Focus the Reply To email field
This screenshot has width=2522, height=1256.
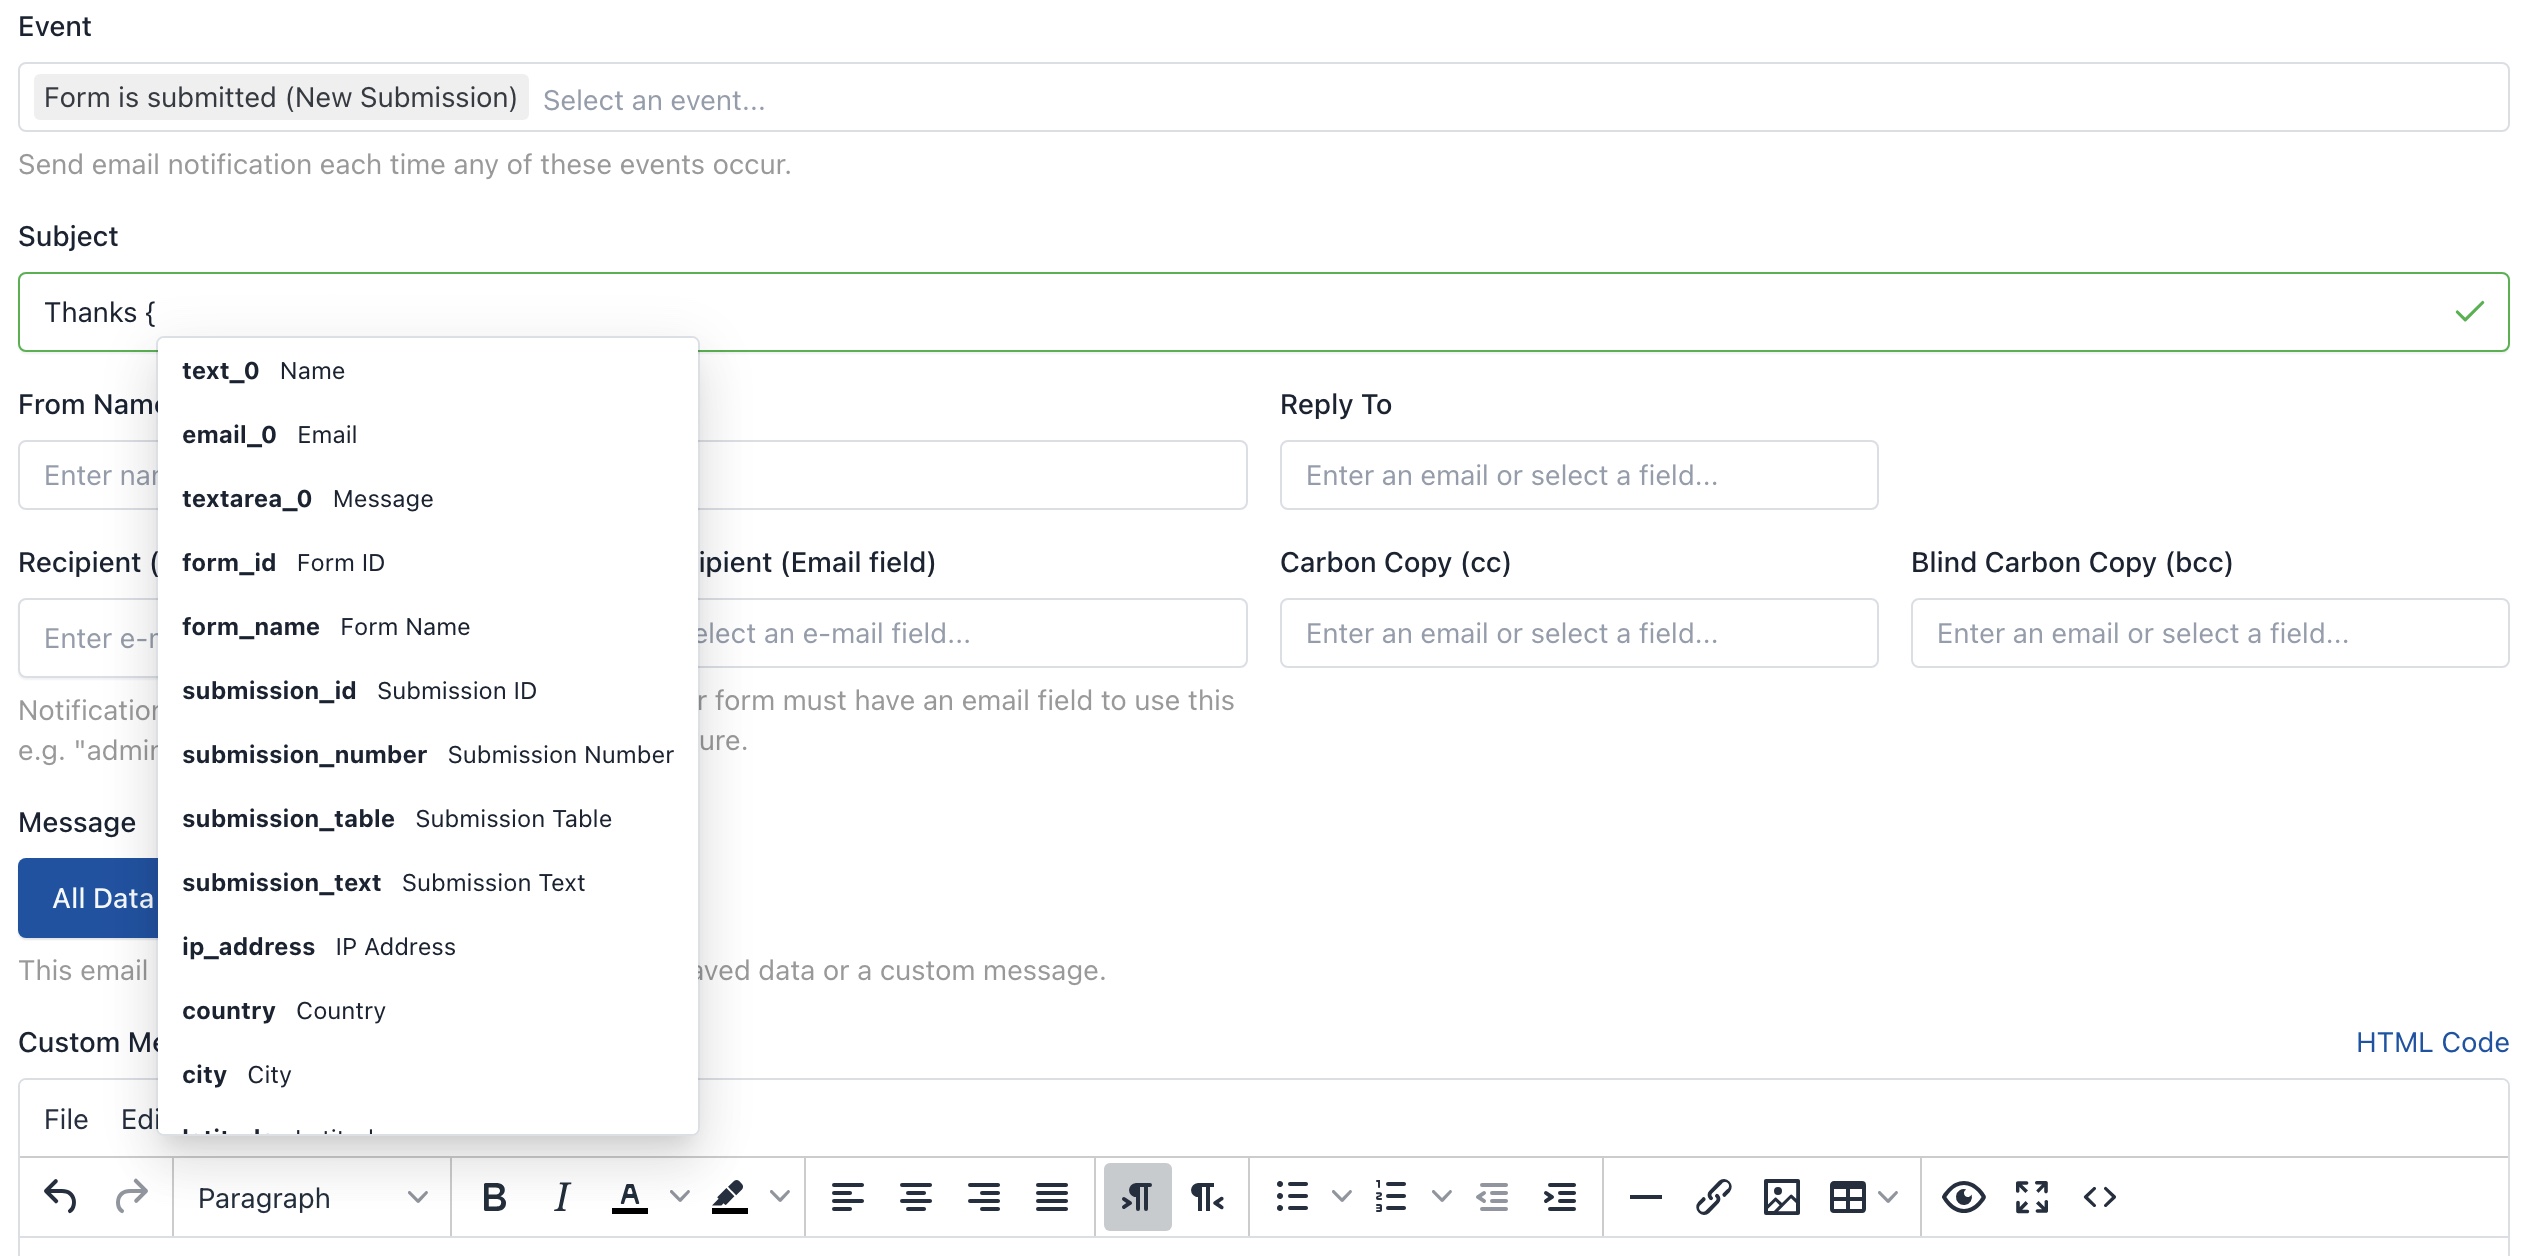1579,475
